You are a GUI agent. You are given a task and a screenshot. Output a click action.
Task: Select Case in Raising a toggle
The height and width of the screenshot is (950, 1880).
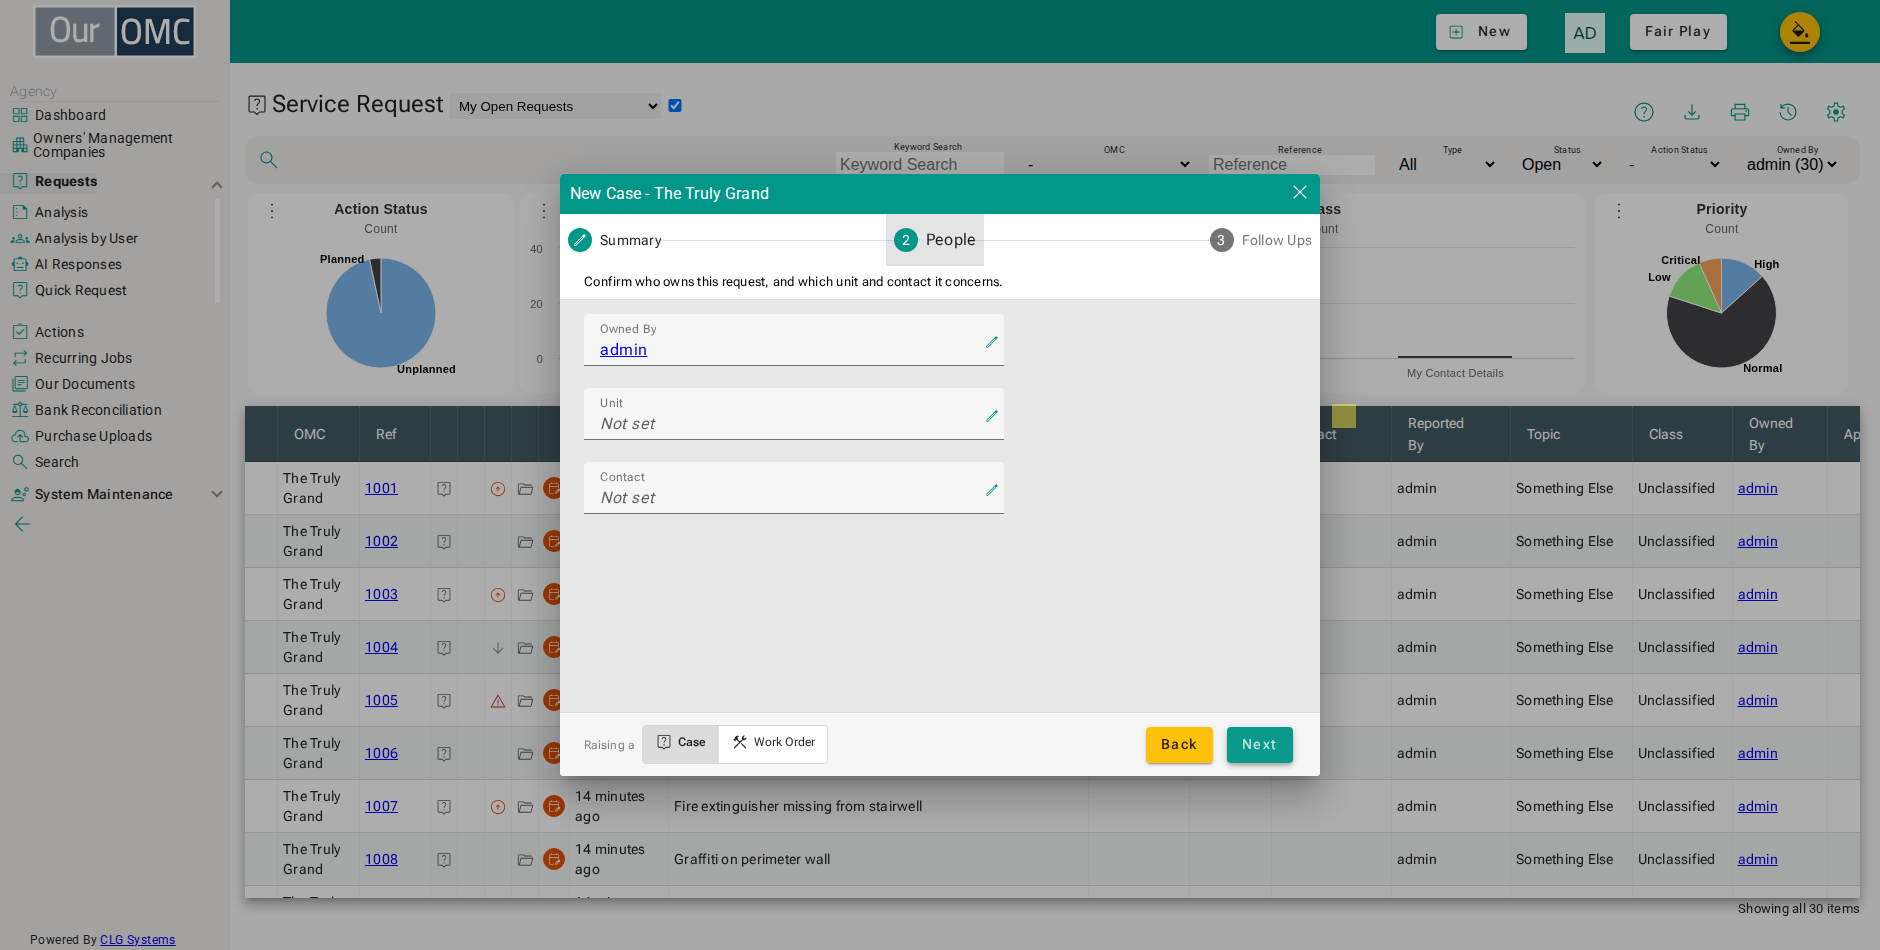681,743
